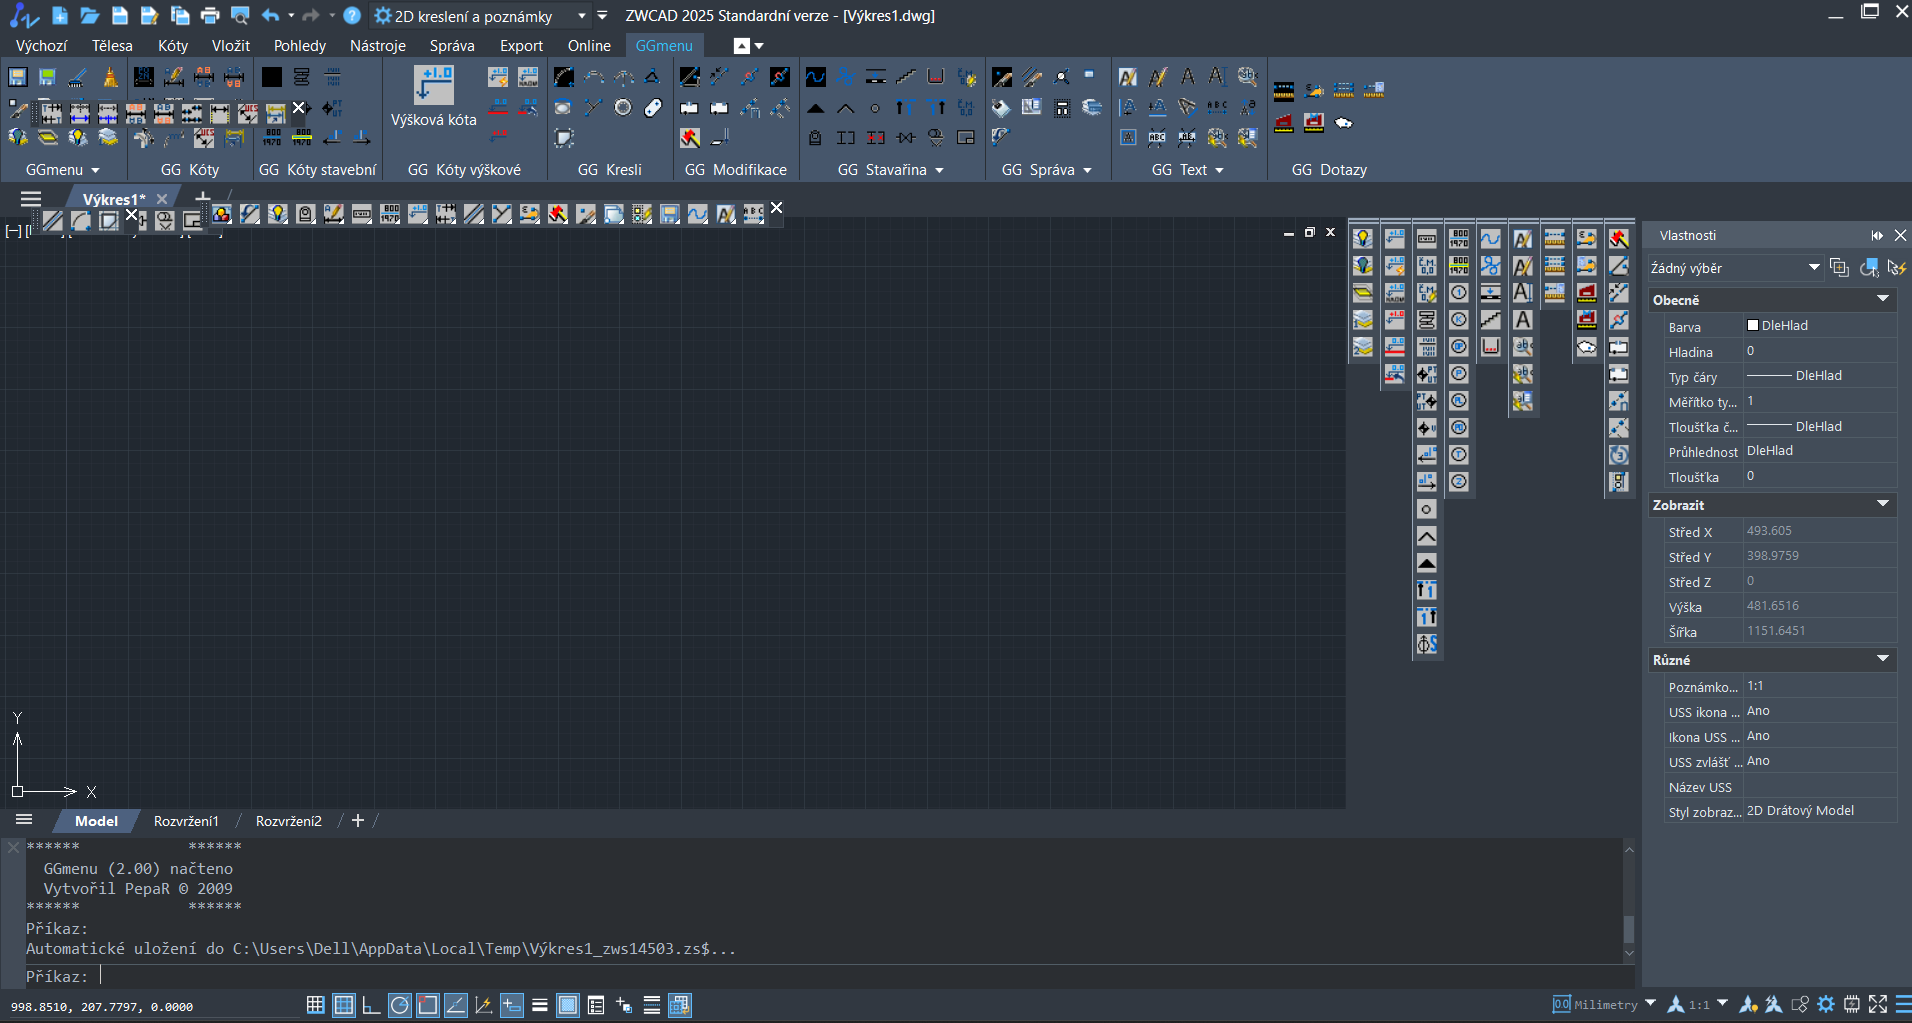Collapse the Obecné section in Vlastnosti panel
The height and width of the screenshot is (1023, 1912).
[x=1884, y=299]
